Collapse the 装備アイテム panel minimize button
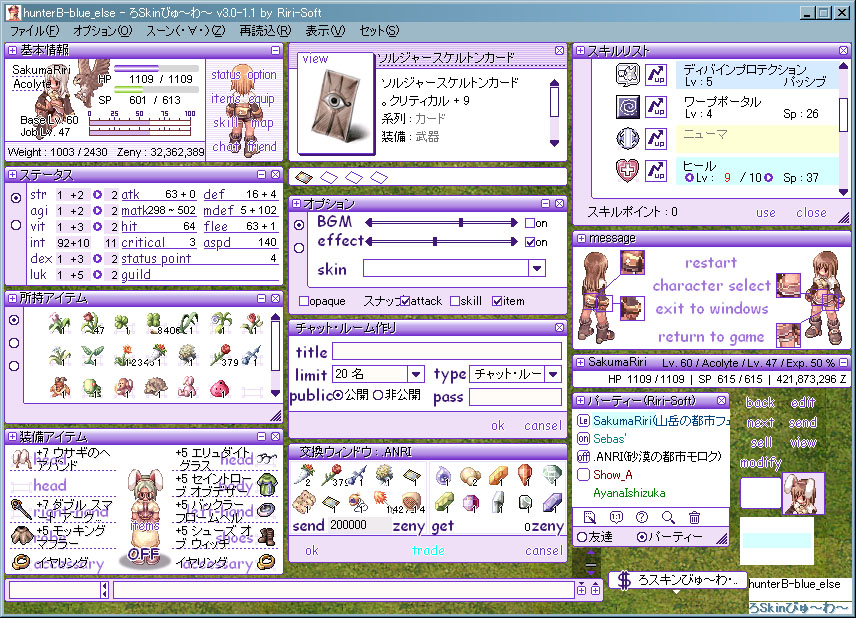The image size is (856, 618). coord(261,437)
